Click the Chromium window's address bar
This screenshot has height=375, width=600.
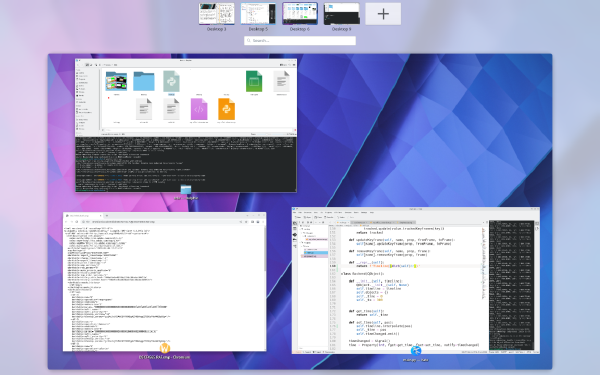(158, 222)
